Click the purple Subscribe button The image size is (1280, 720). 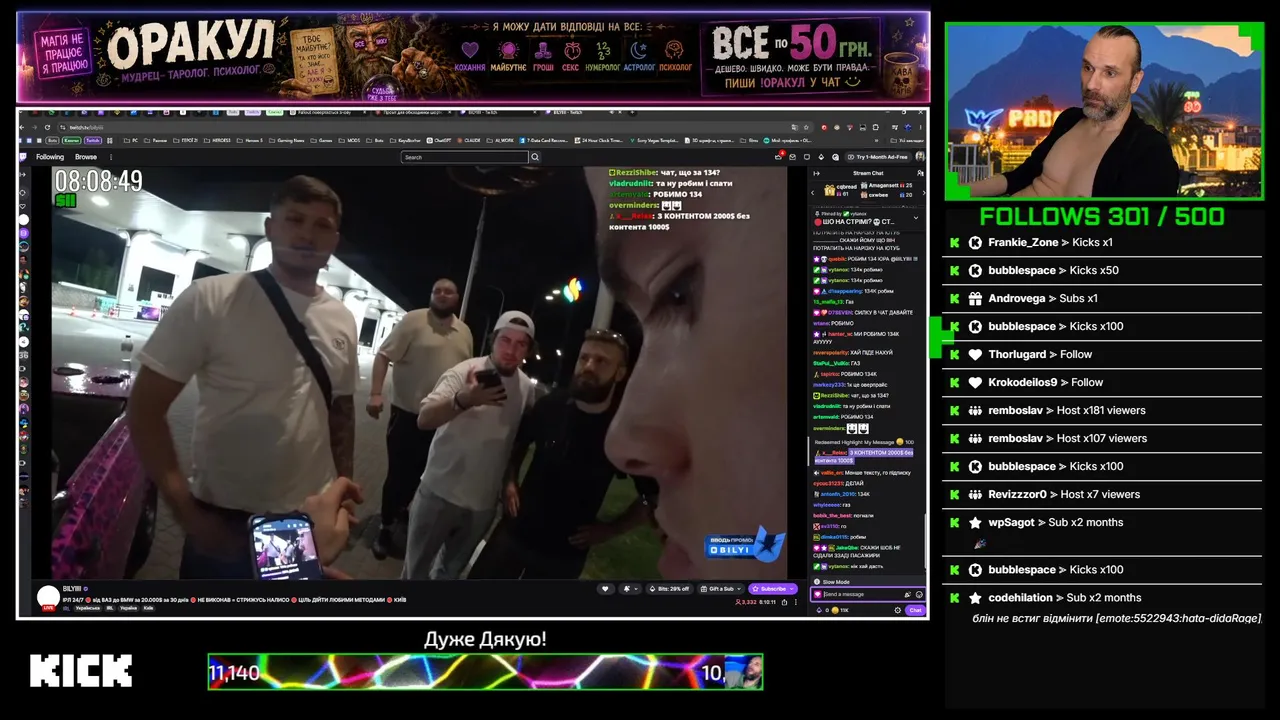(772, 589)
